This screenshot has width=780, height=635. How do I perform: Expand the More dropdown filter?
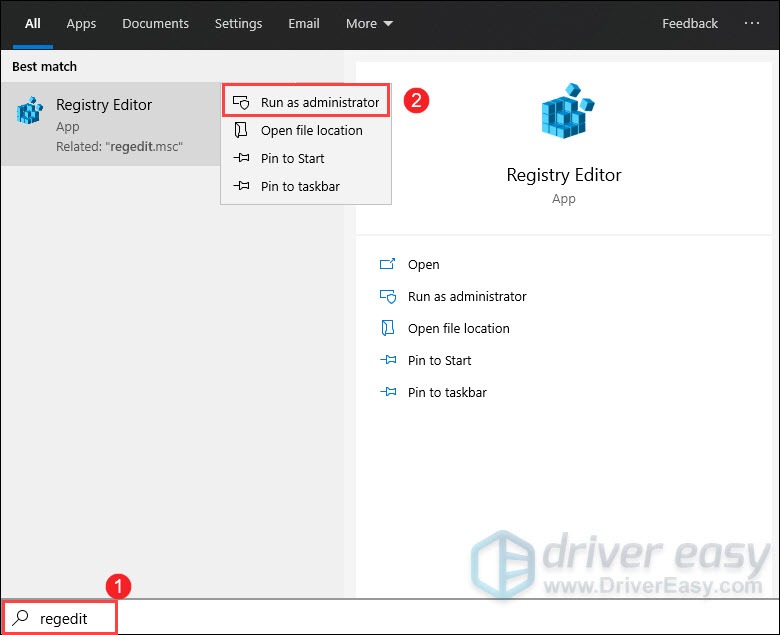(x=369, y=23)
